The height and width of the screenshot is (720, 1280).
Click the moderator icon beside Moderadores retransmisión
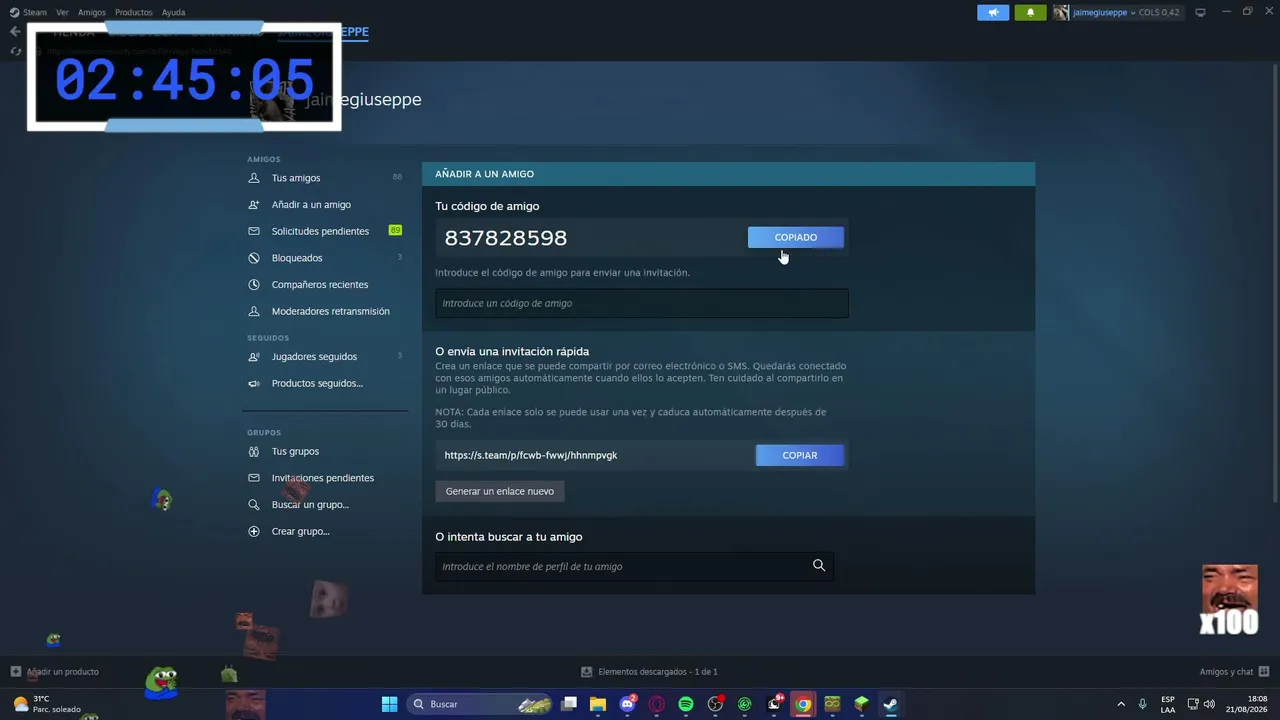254,311
